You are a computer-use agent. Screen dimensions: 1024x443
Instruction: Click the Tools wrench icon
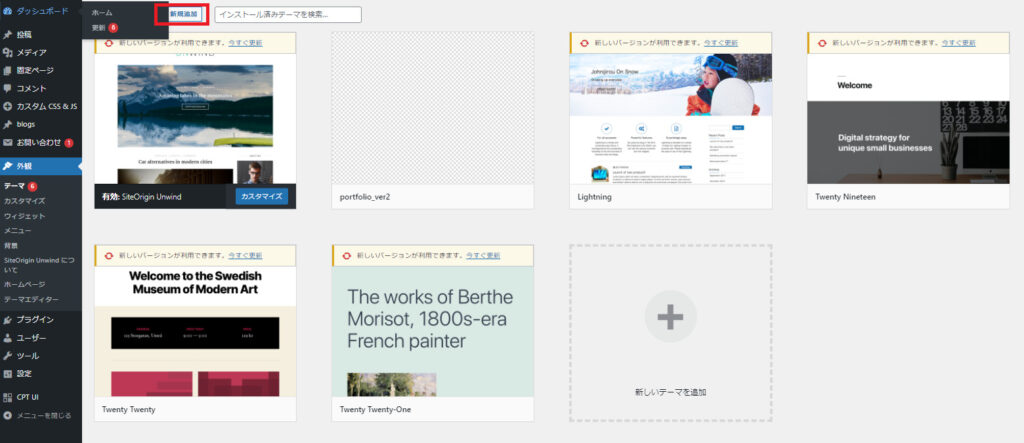click(8, 356)
